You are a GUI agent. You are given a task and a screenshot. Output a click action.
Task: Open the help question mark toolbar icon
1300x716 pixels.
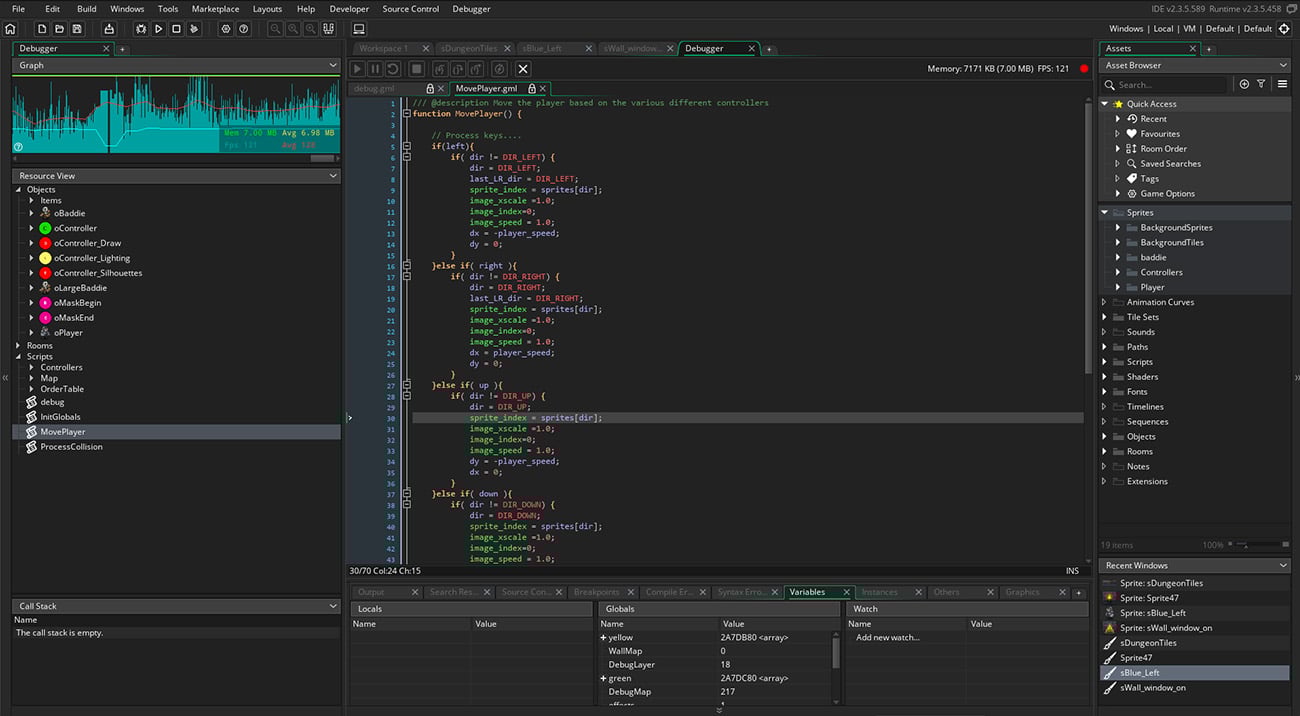click(243, 29)
